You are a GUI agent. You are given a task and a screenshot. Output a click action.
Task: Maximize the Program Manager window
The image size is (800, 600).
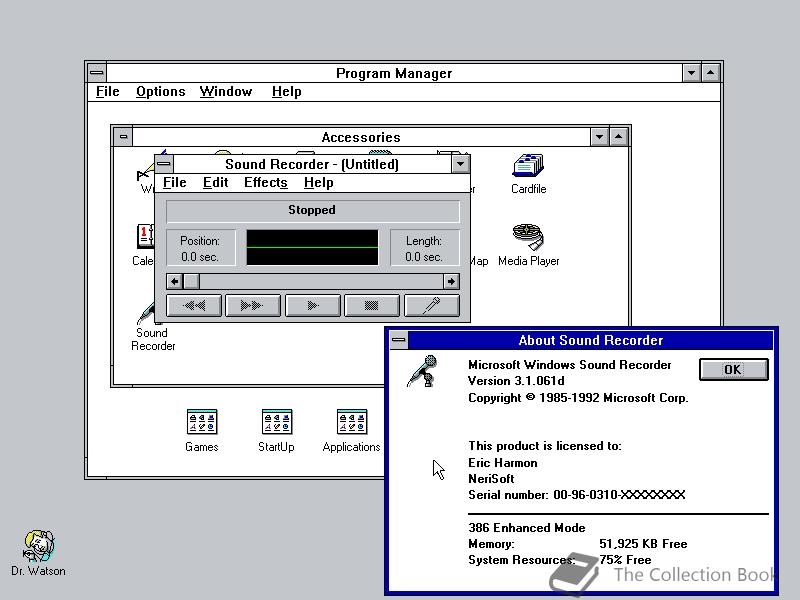click(711, 73)
